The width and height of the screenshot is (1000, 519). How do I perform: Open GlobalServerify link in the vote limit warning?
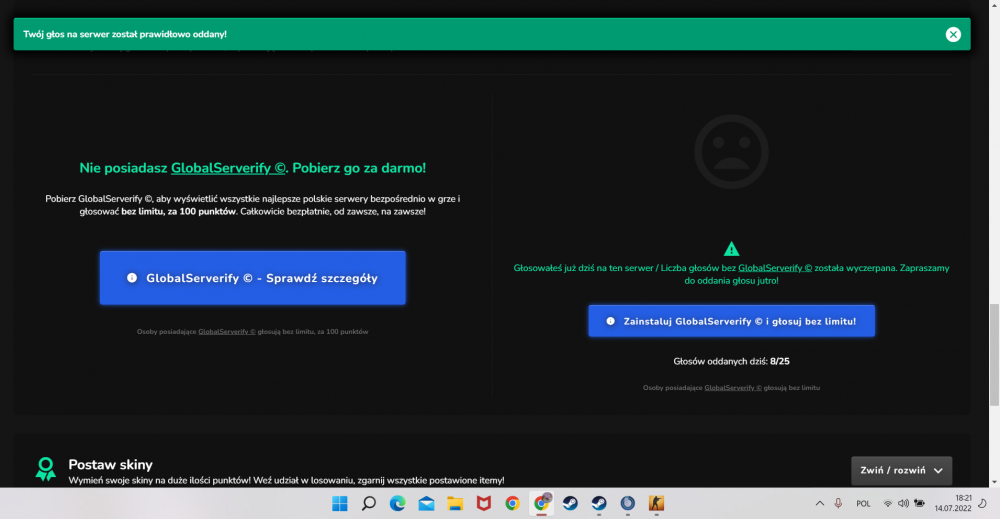775,268
